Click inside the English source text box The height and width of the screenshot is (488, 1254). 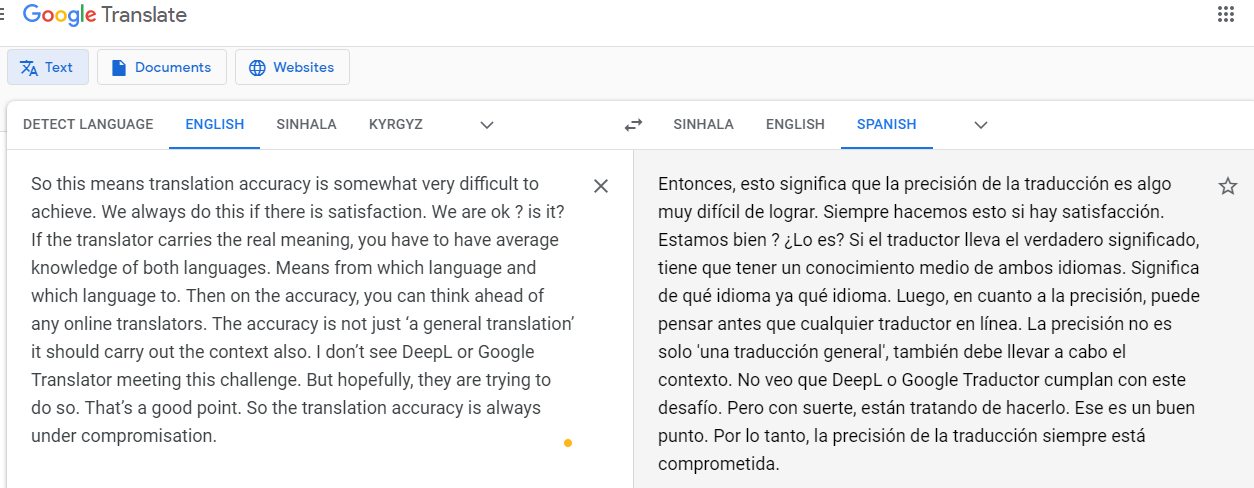click(303, 310)
